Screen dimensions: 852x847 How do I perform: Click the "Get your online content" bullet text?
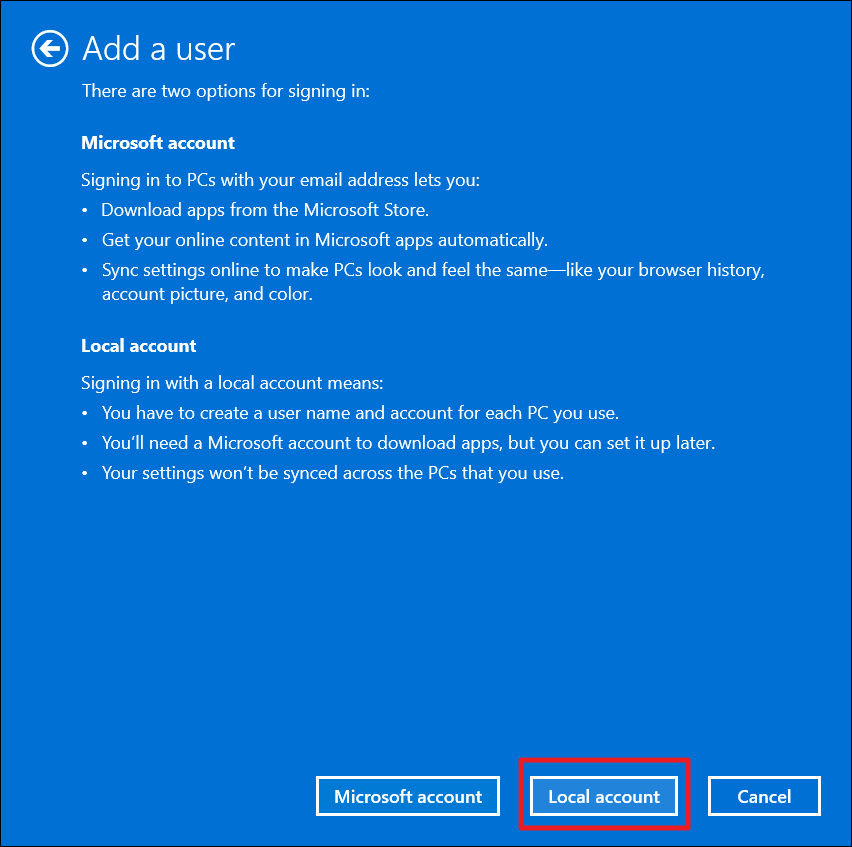(324, 240)
